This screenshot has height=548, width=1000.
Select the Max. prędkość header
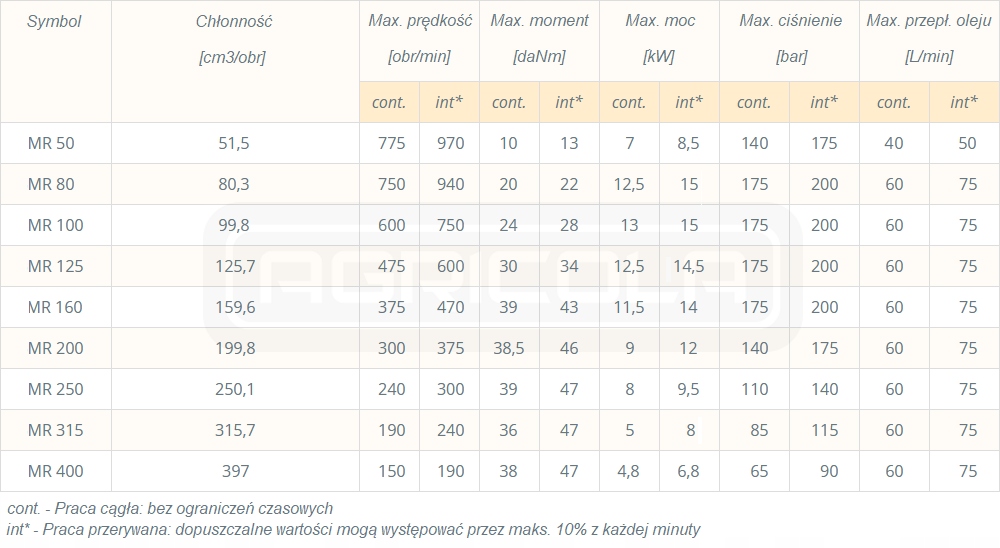[420, 21]
